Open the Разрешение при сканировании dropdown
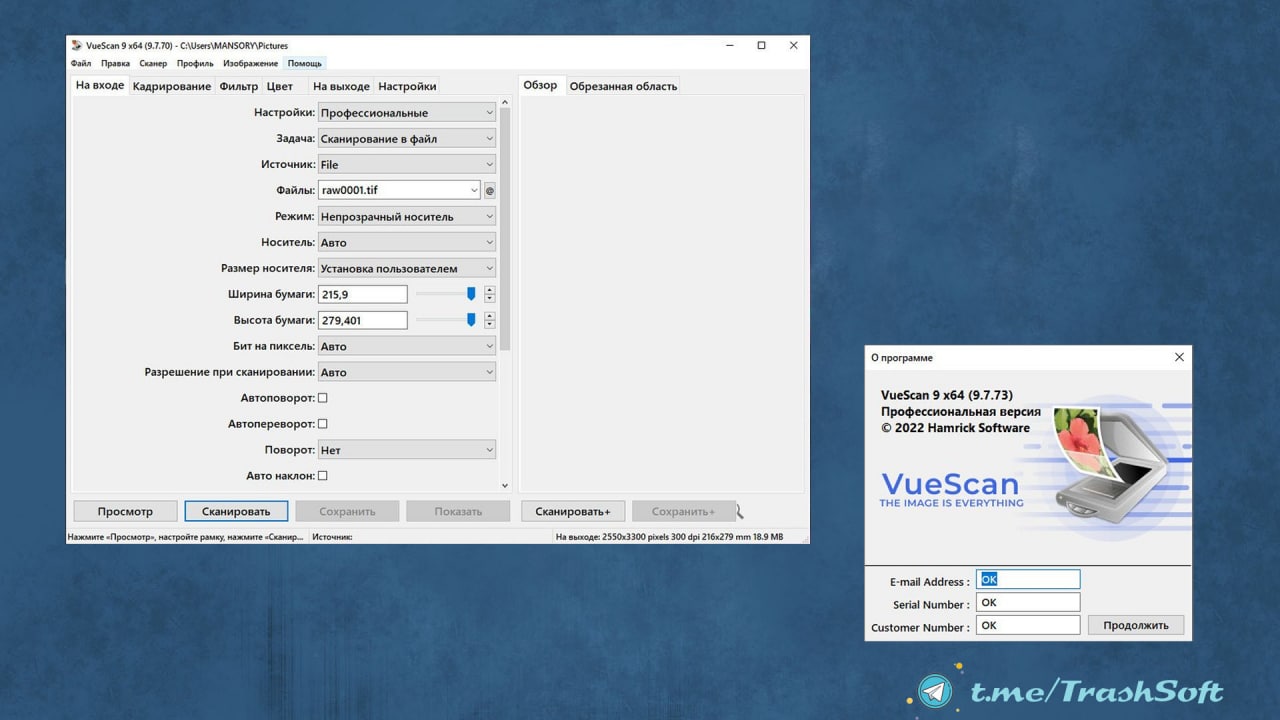This screenshot has height=720, width=1280. click(x=407, y=373)
